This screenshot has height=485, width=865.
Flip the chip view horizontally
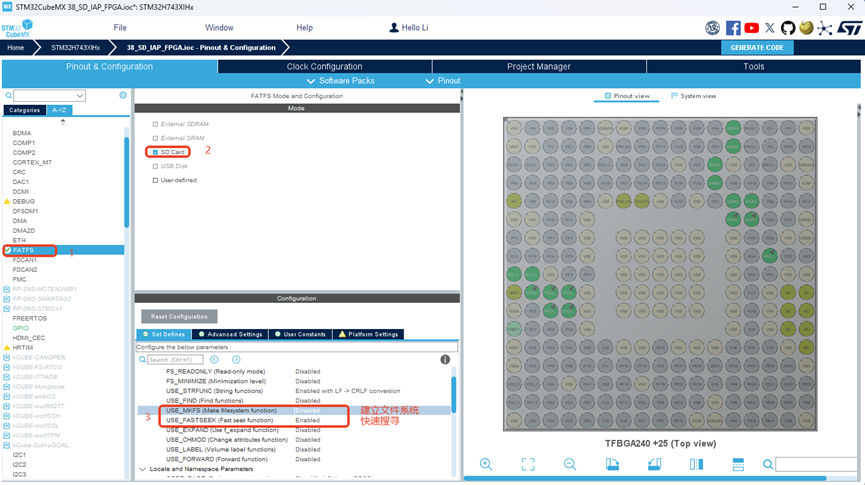[696, 464]
